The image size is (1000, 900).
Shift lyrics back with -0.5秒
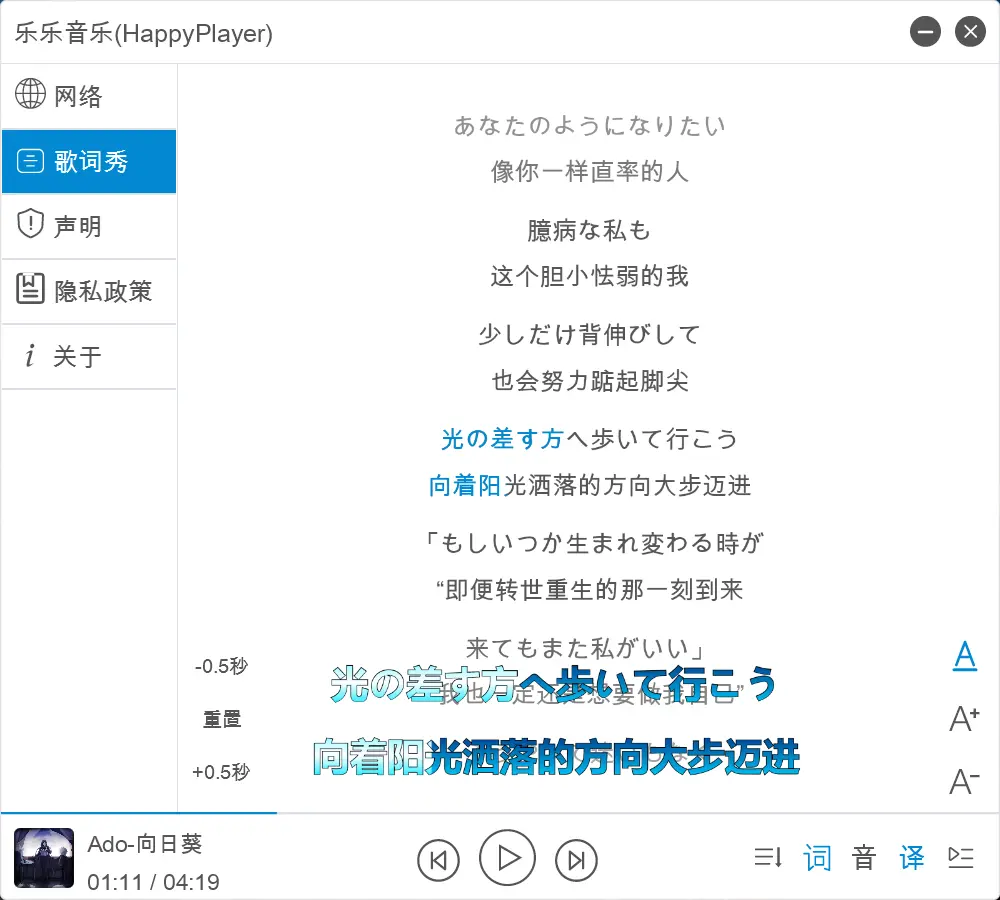pyautogui.click(x=221, y=666)
